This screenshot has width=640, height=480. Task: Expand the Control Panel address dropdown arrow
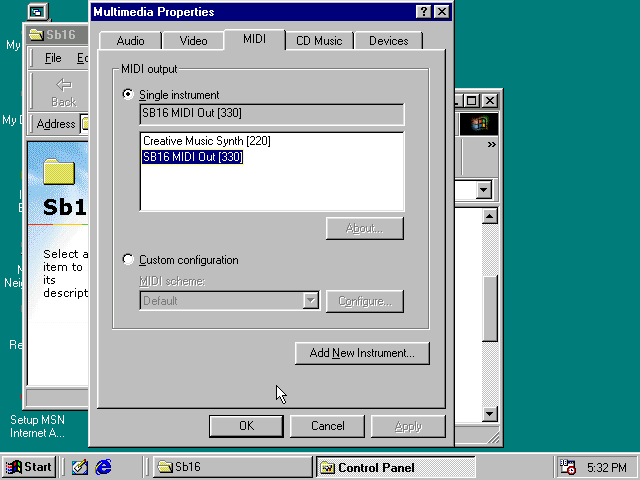[484, 190]
